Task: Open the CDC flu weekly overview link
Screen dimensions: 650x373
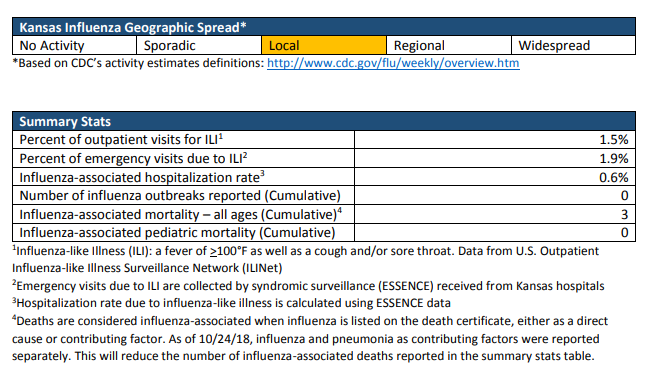Action: (393, 63)
